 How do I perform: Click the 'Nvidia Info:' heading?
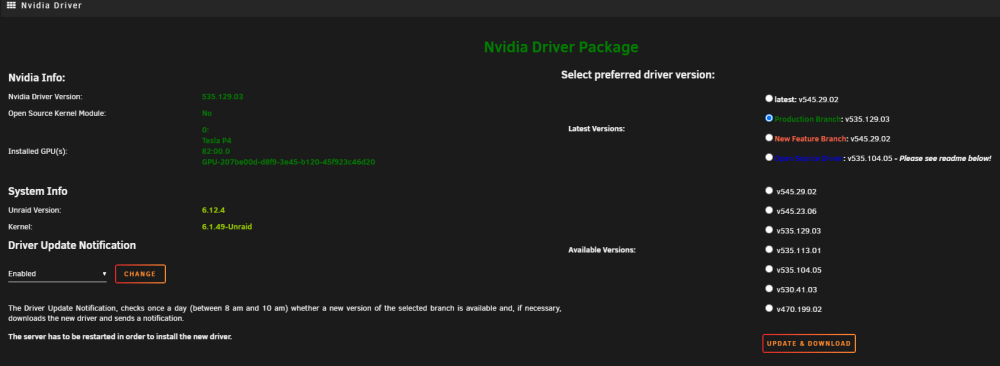37,78
